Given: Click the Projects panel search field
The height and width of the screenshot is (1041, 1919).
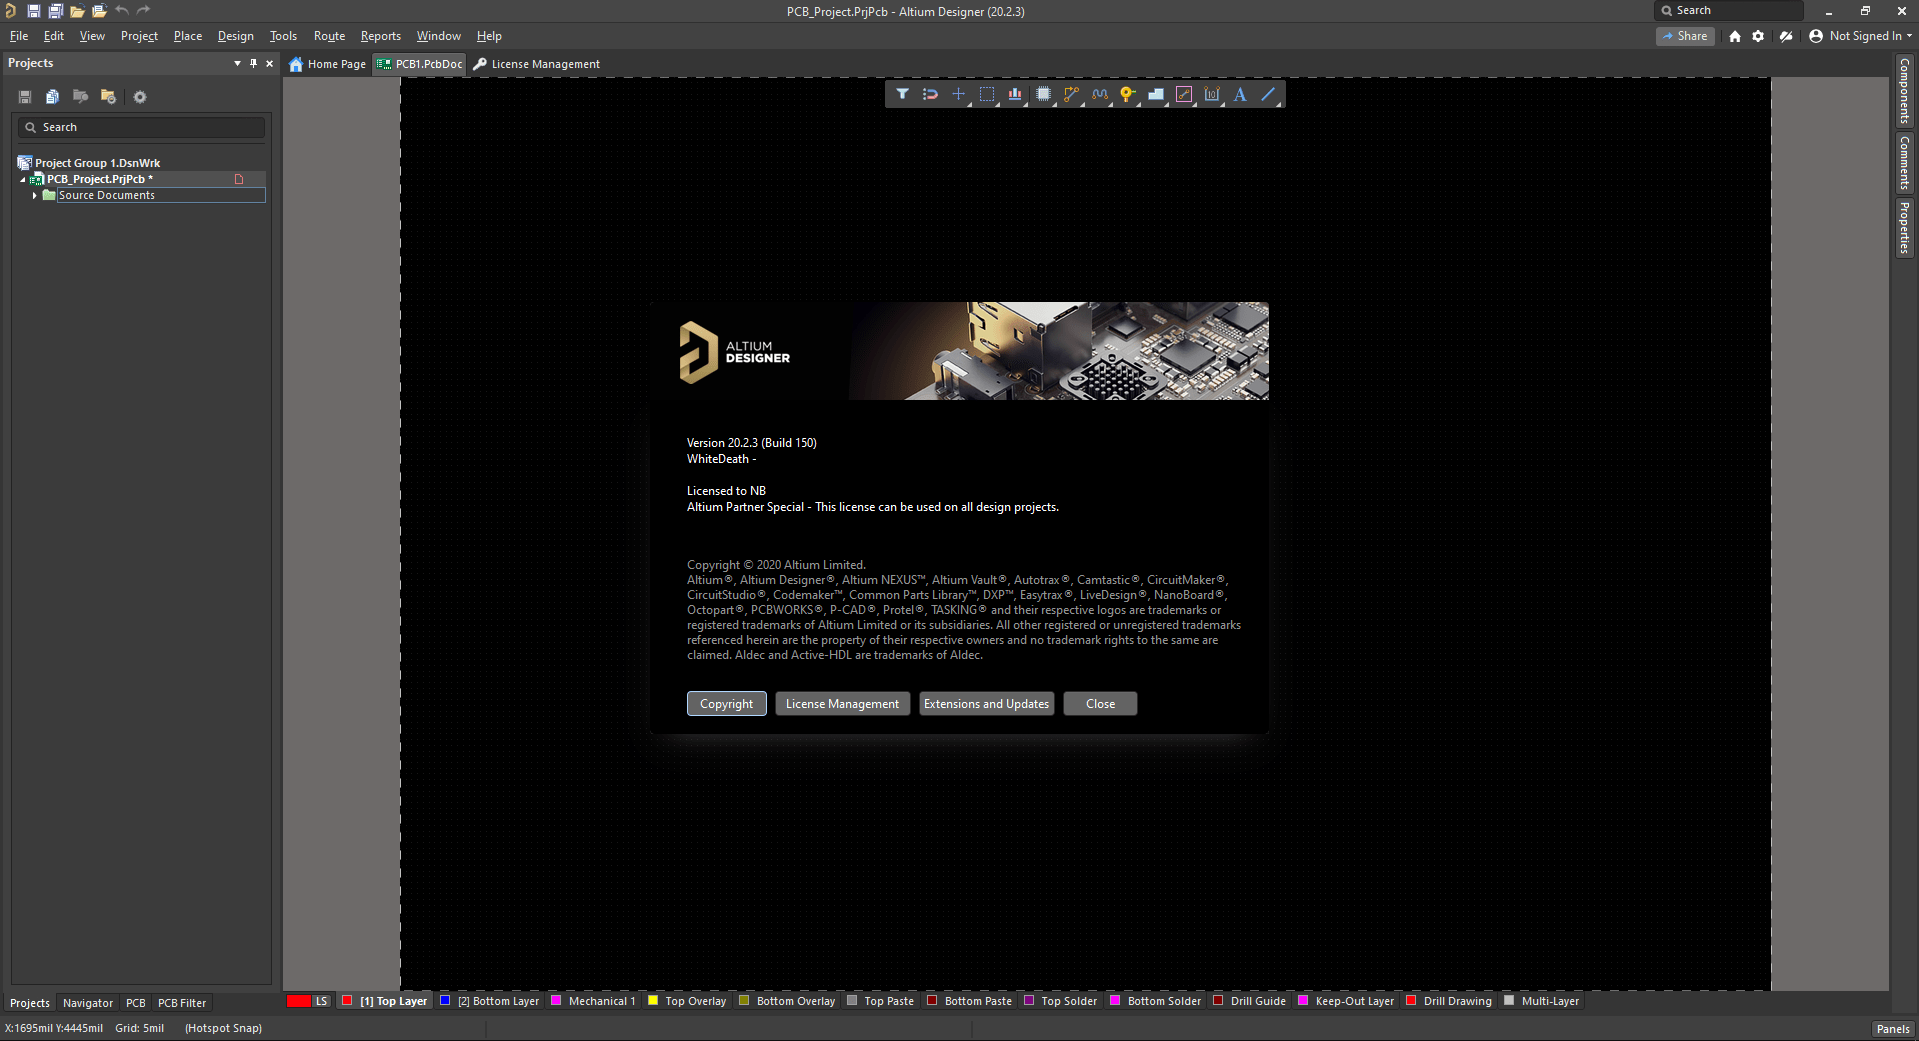Looking at the screenshot, I should click(x=141, y=127).
